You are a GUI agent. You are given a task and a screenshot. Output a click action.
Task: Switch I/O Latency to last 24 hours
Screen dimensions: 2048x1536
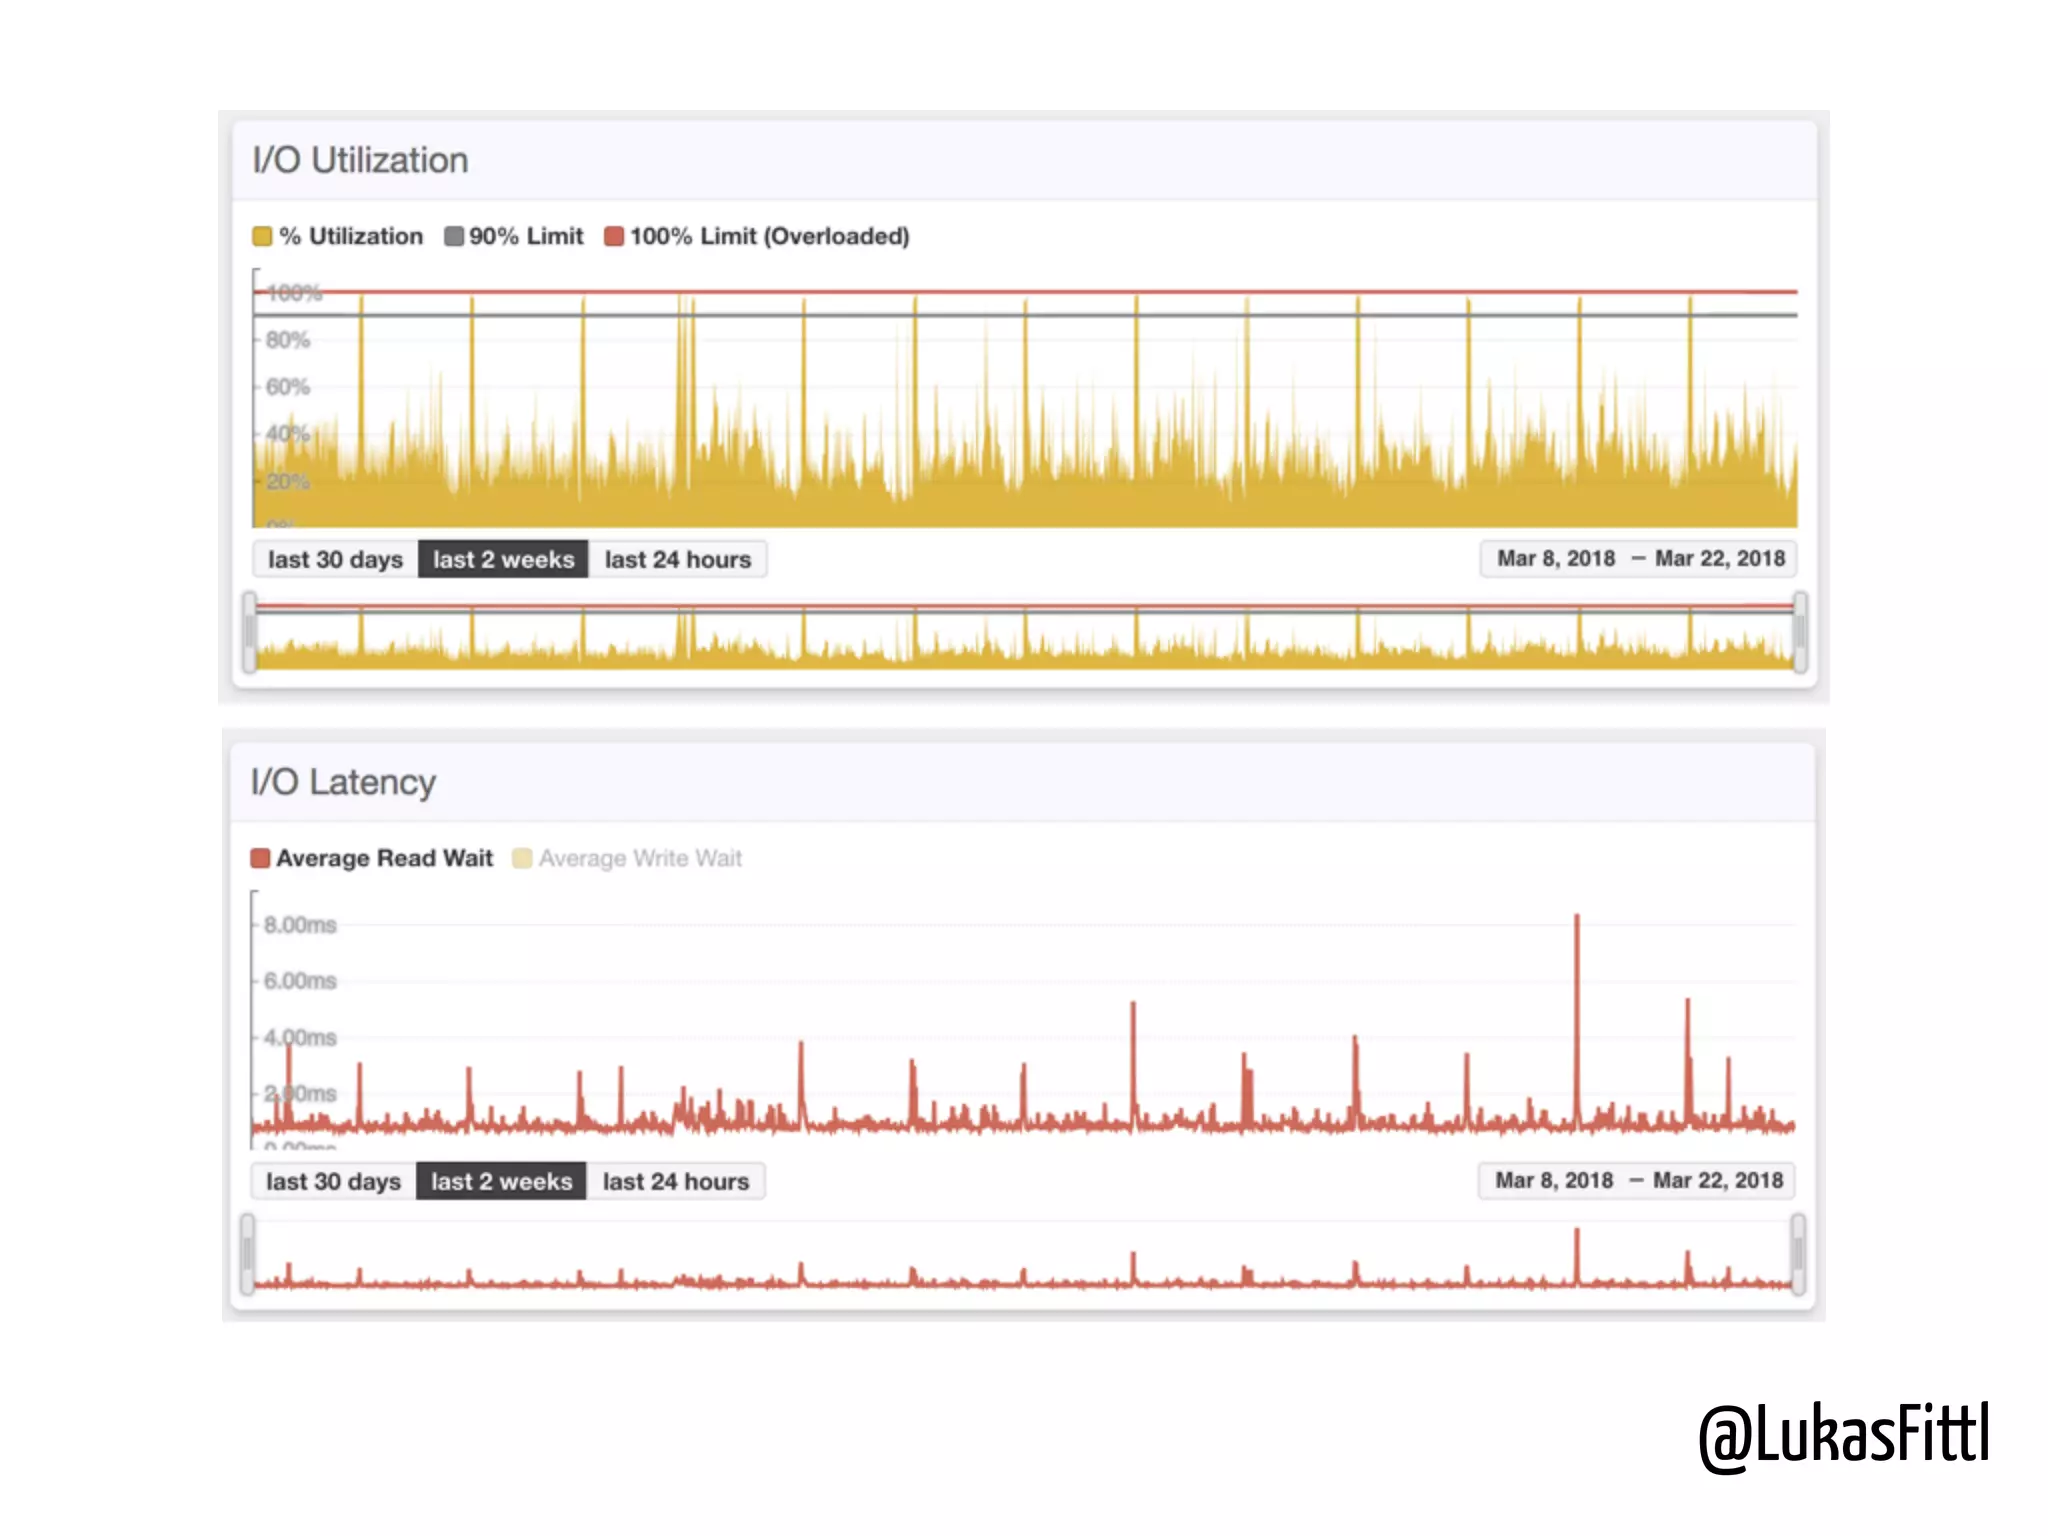click(675, 1182)
